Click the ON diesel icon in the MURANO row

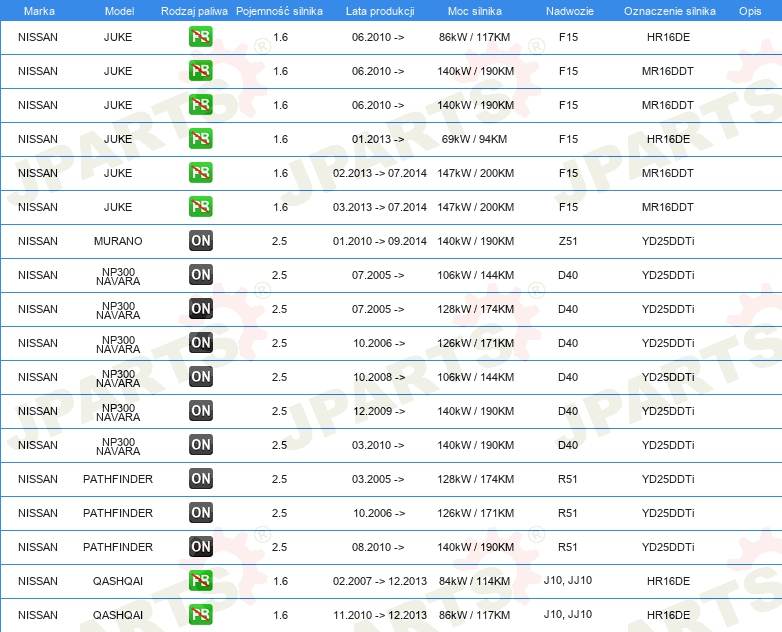(200, 240)
